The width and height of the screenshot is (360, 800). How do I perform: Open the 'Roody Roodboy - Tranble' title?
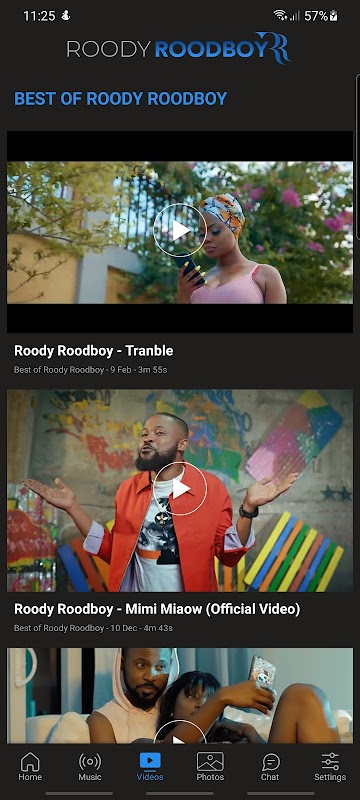click(x=93, y=351)
